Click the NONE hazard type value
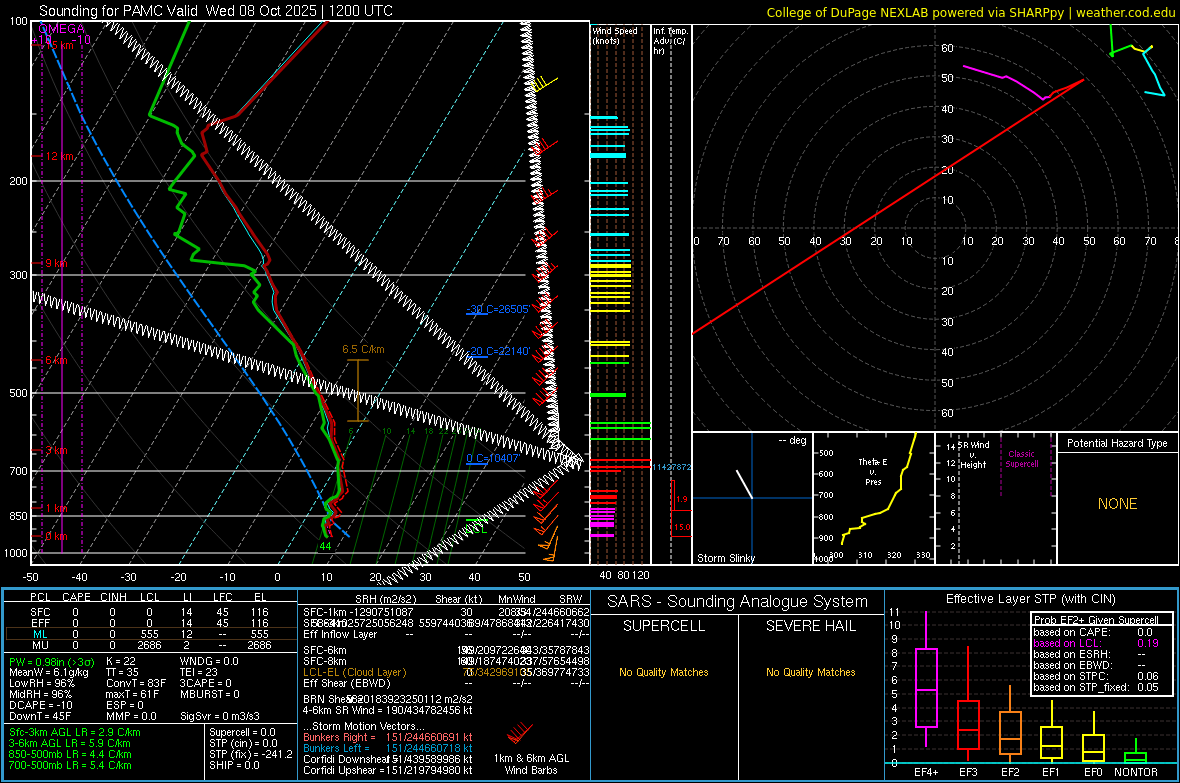The width and height of the screenshot is (1180, 783). pos(1117,504)
